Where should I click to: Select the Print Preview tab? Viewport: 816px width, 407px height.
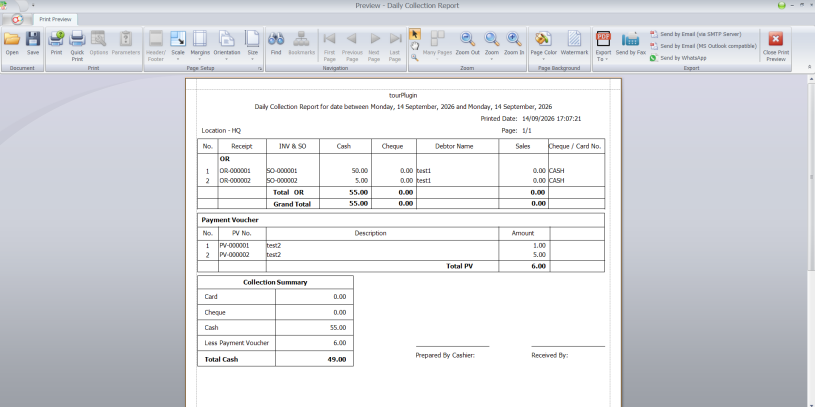pyautogui.click(x=55, y=19)
